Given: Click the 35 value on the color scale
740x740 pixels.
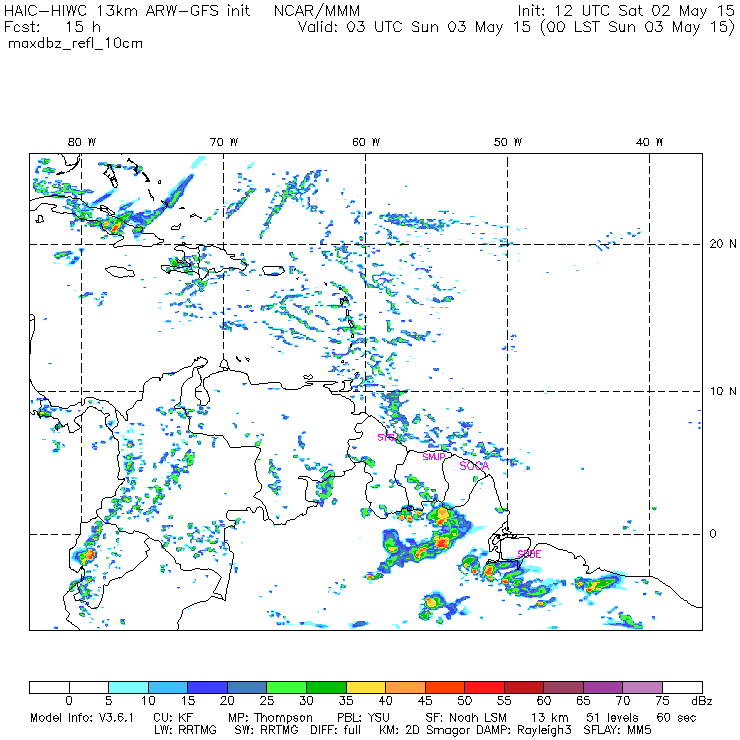Looking at the screenshot, I should point(346,701).
